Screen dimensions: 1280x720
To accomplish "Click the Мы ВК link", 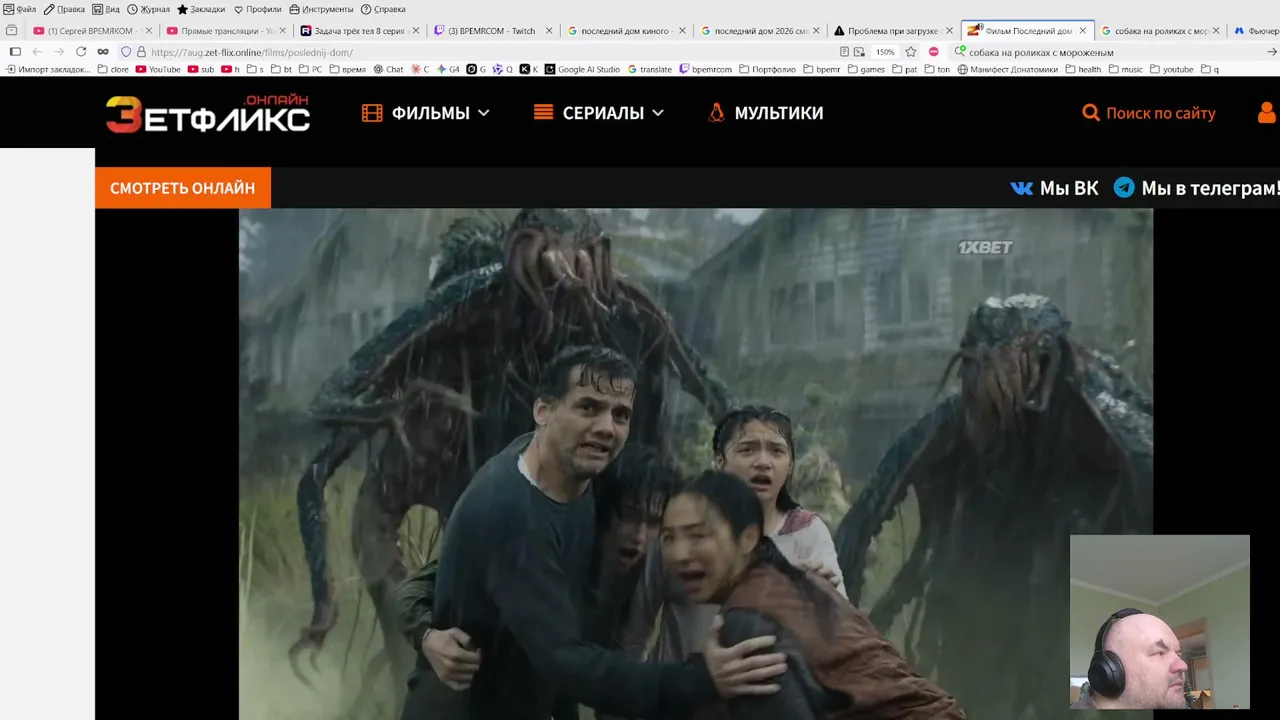I will coord(1055,188).
